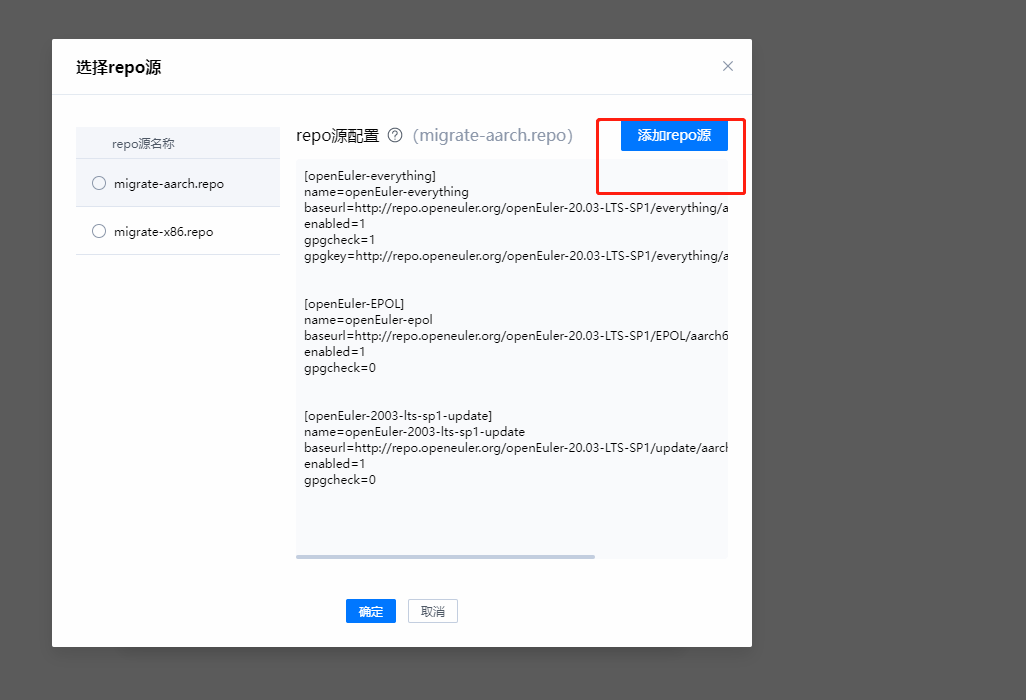Select the migrate-aarch.repo radio button
Viewport: 1026px width, 700px height.
click(99, 183)
